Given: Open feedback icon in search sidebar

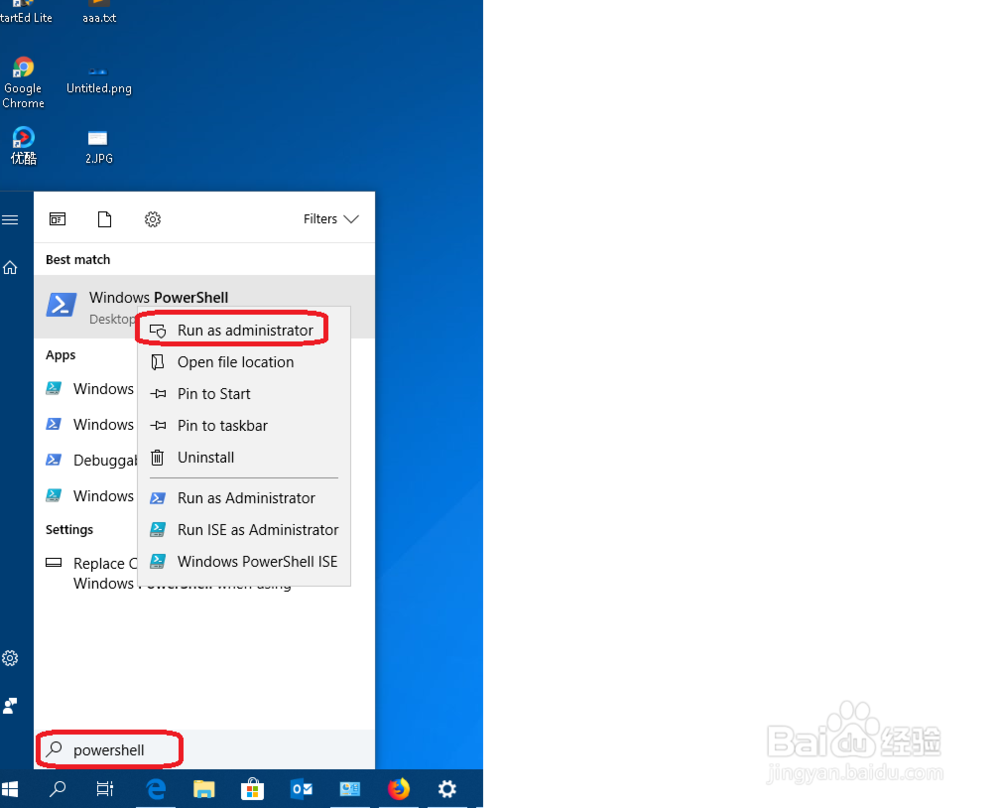Looking at the screenshot, I should point(10,705).
